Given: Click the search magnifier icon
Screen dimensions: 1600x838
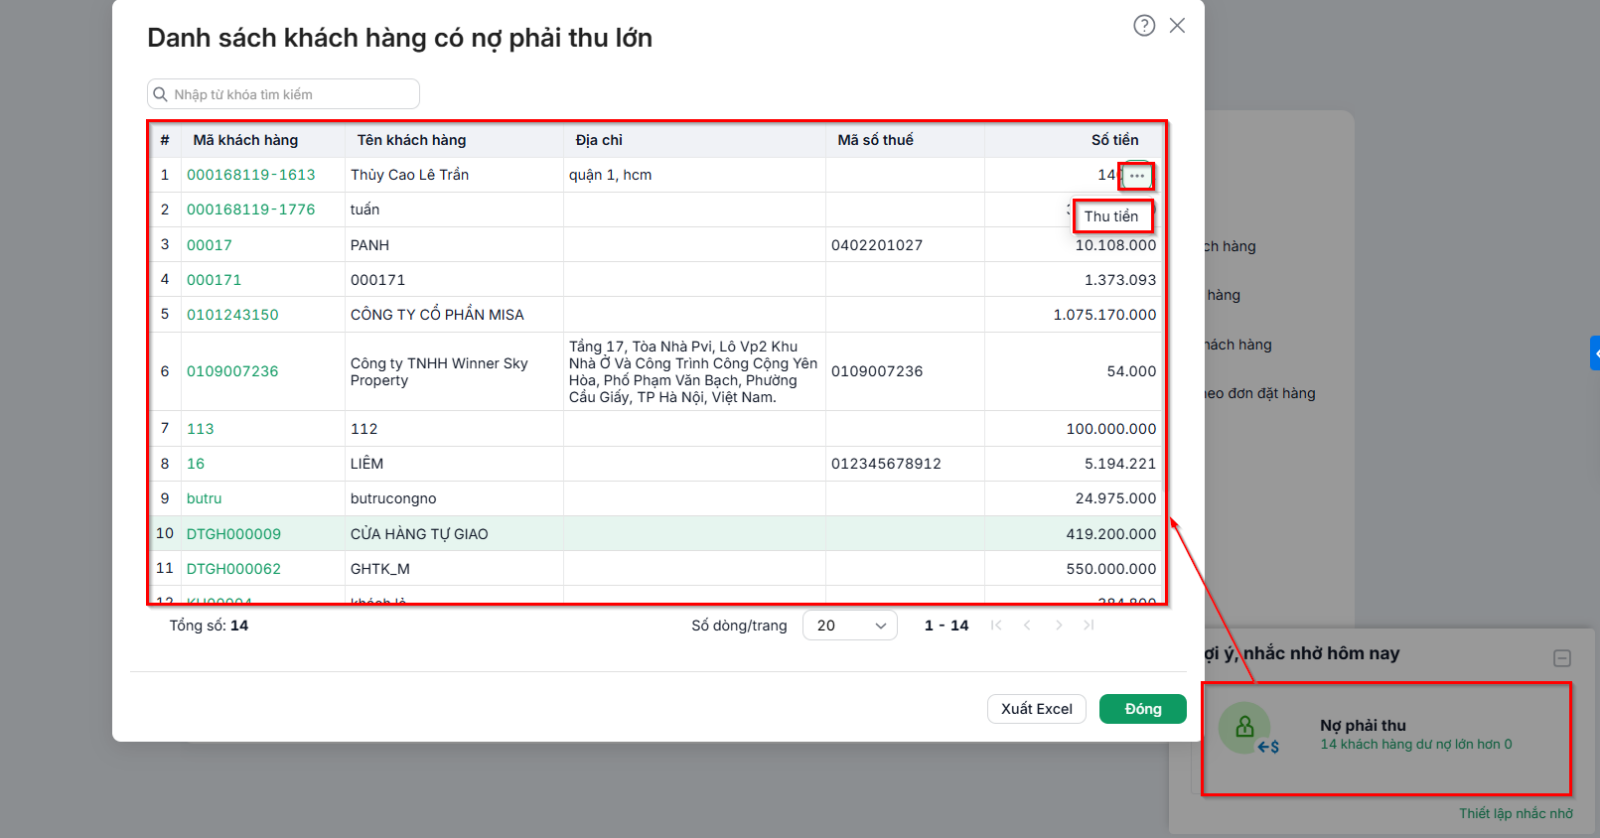Looking at the screenshot, I should [160, 94].
